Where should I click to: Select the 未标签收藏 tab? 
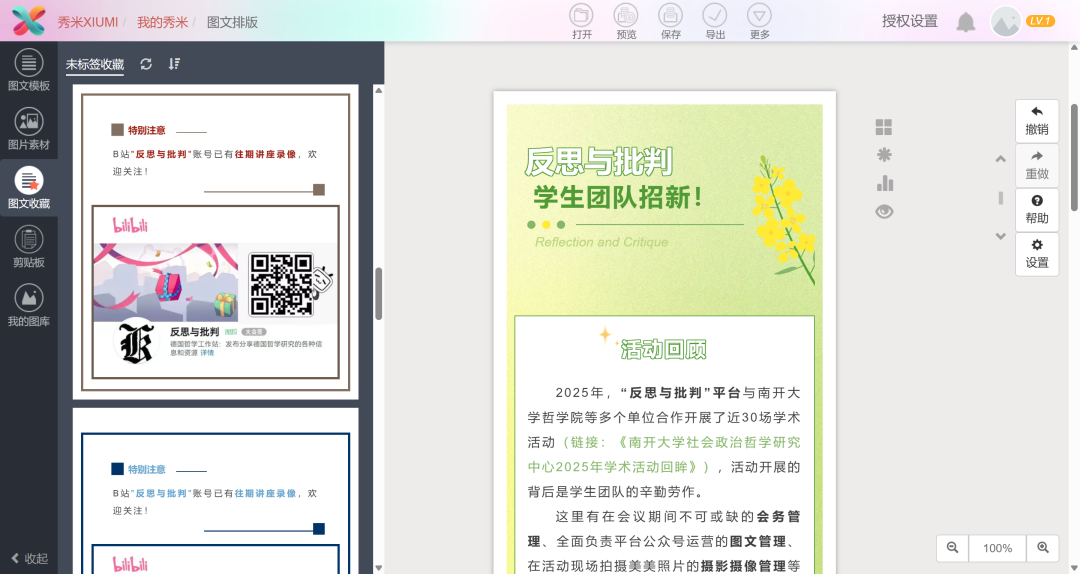94,64
